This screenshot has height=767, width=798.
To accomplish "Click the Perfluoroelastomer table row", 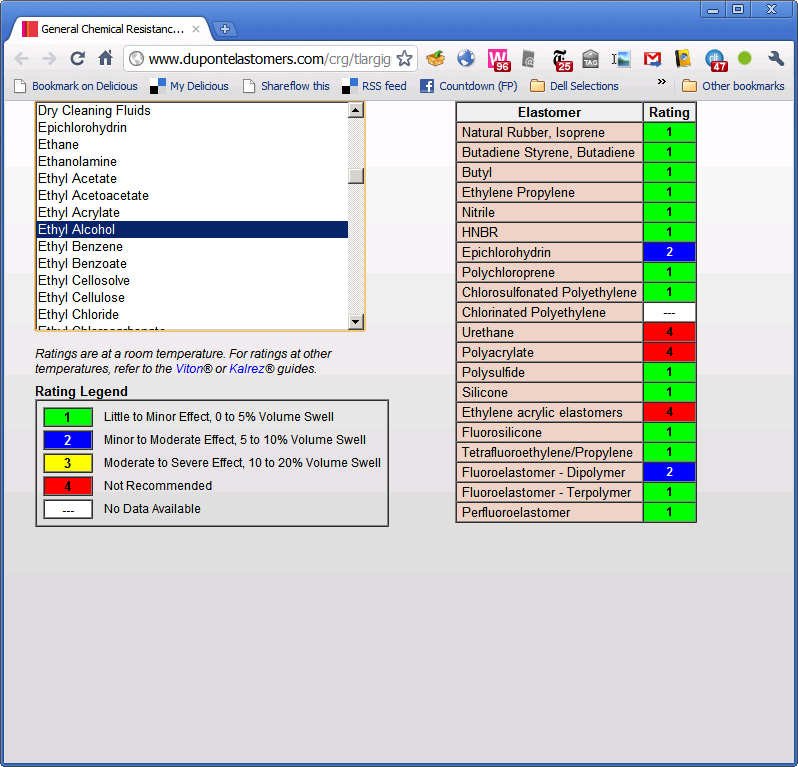I will [x=576, y=513].
